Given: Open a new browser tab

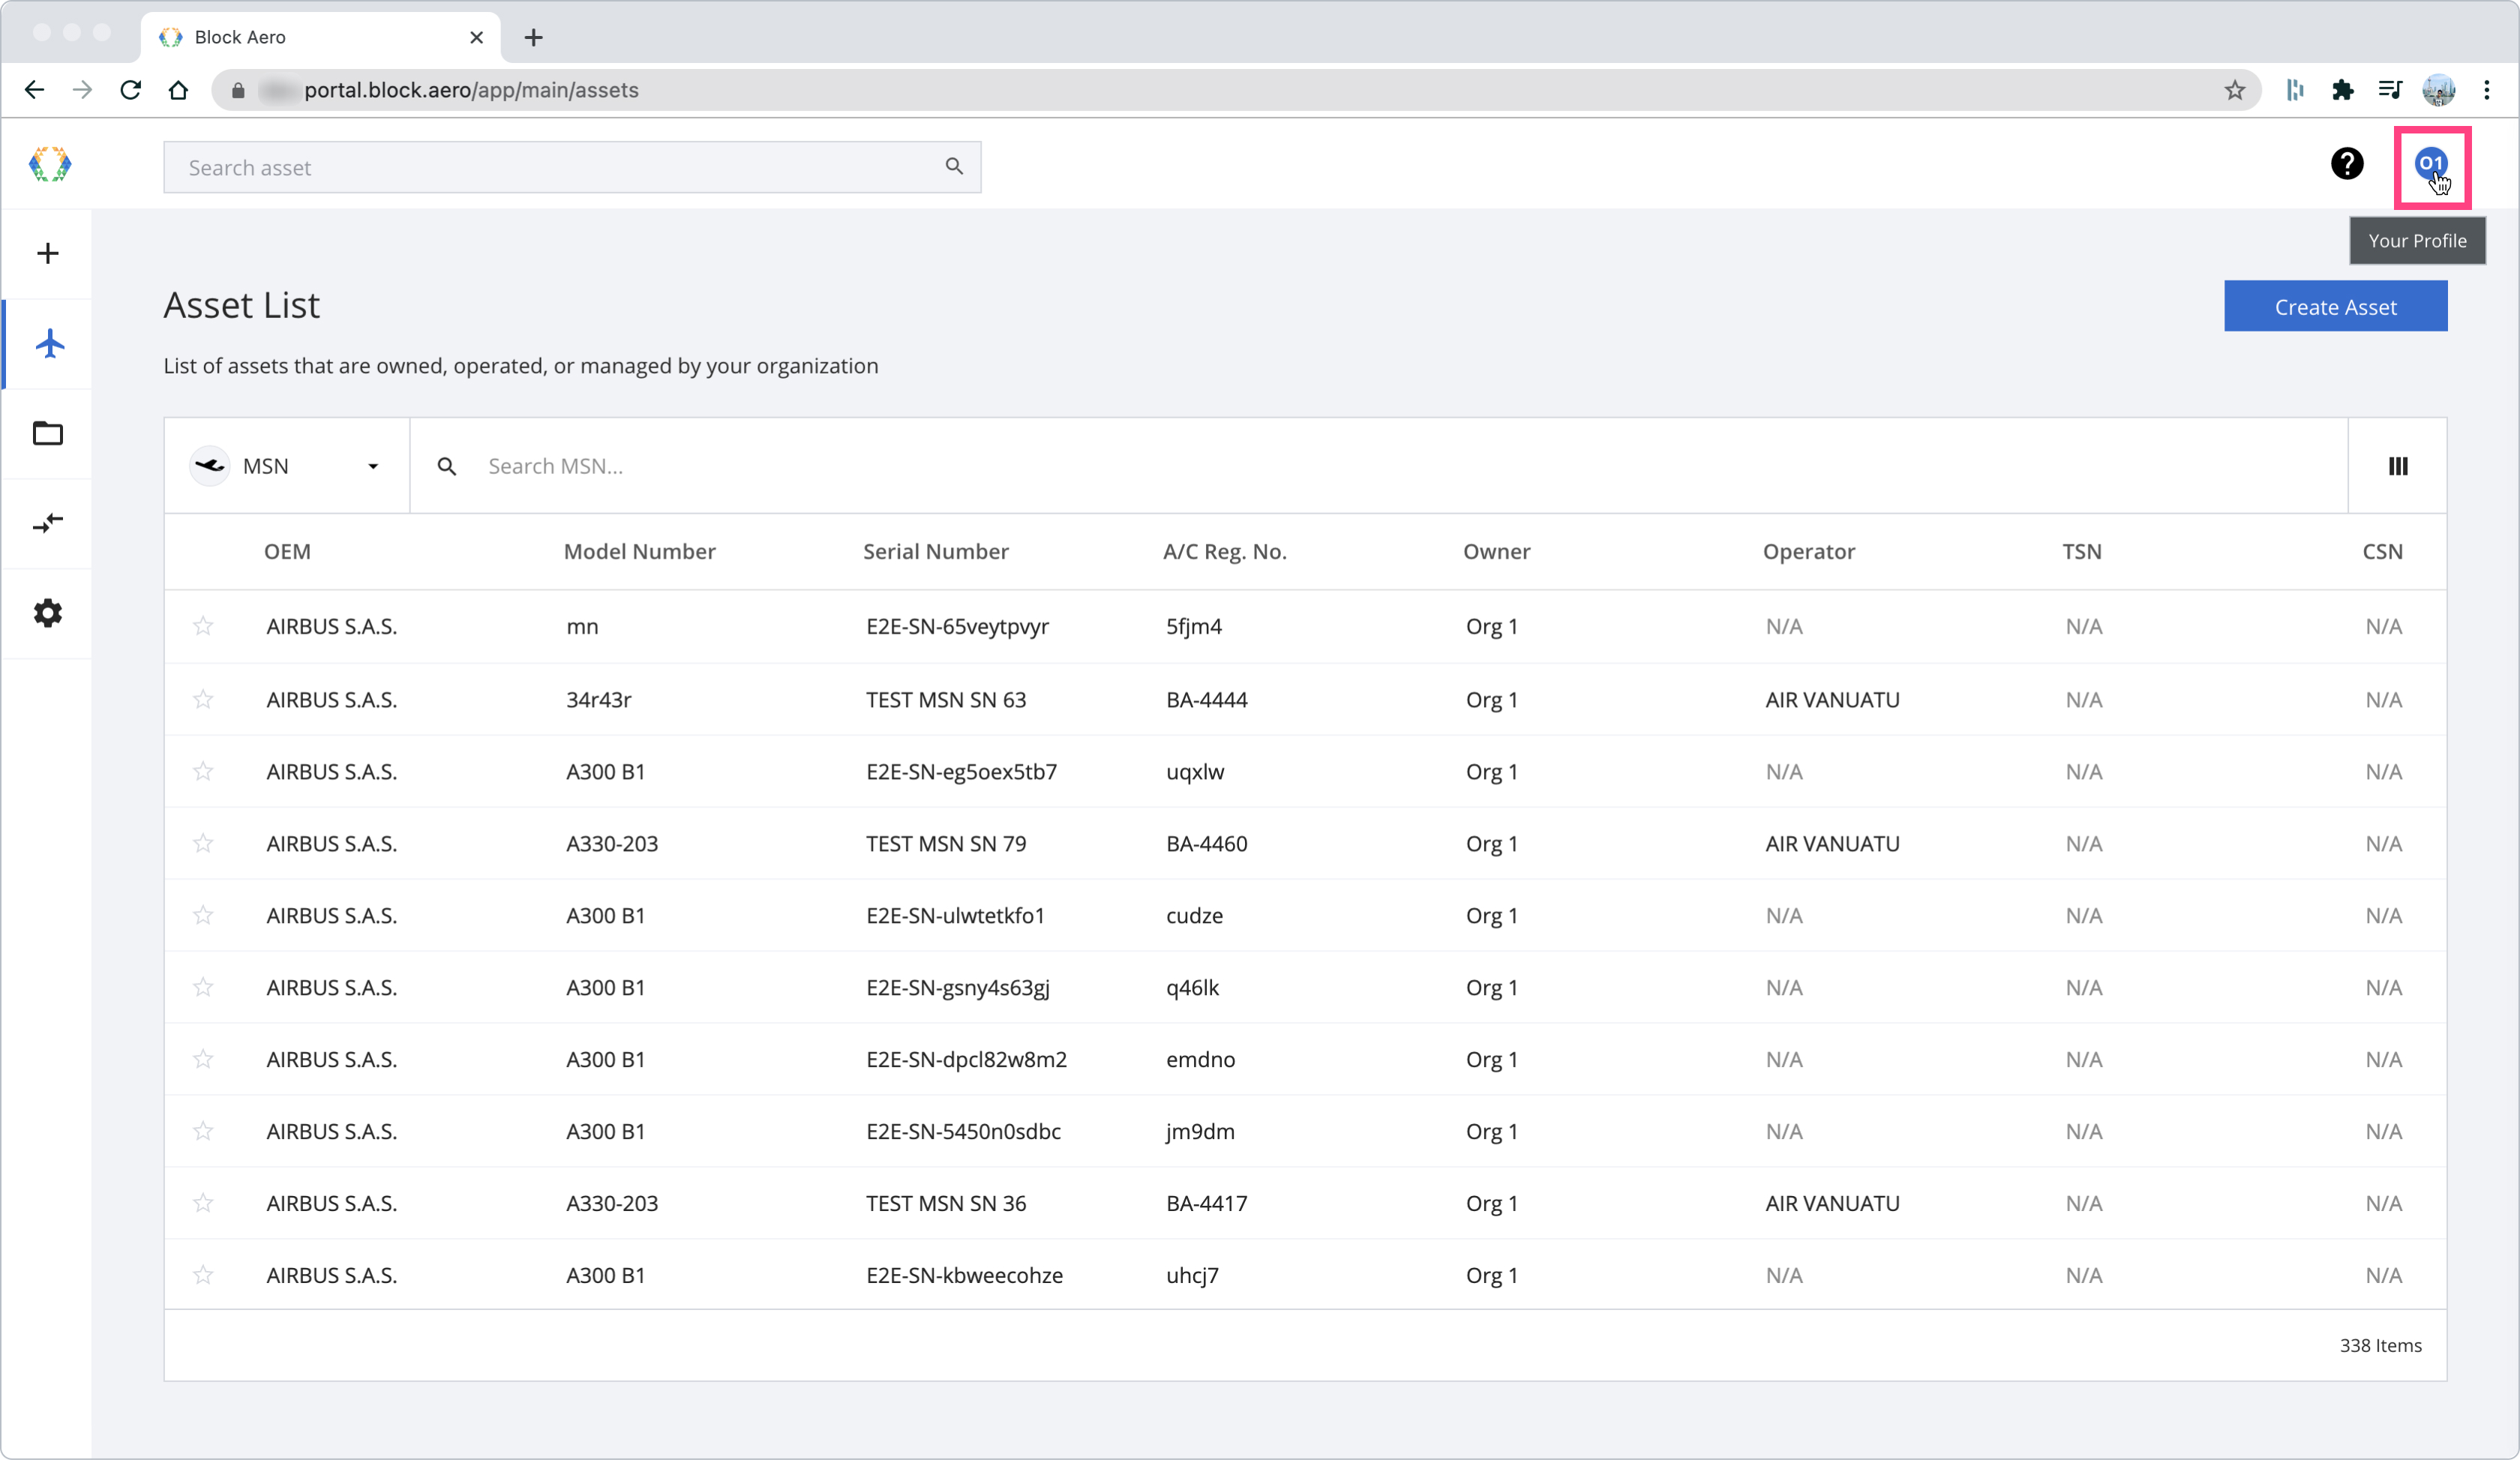Looking at the screenshot, I should pyautogui.click(x=533, y=37).
